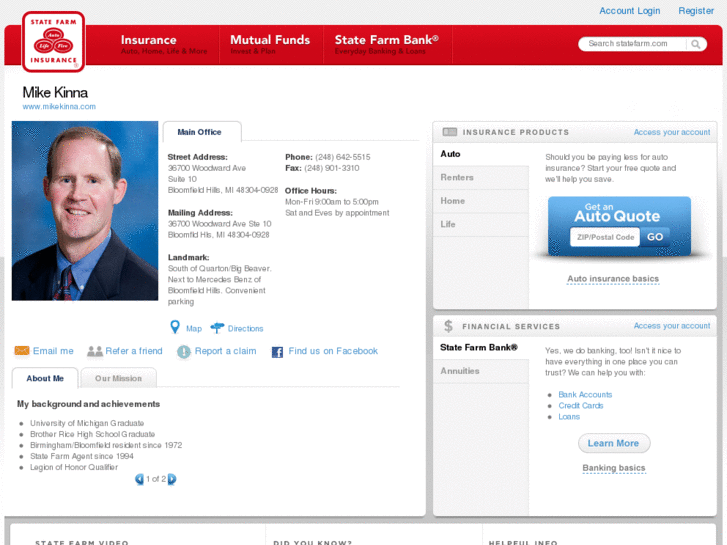The height and width of the screenshot is (545, 727).
Task: Open the Insurance menu
Action: pos(164,45)
